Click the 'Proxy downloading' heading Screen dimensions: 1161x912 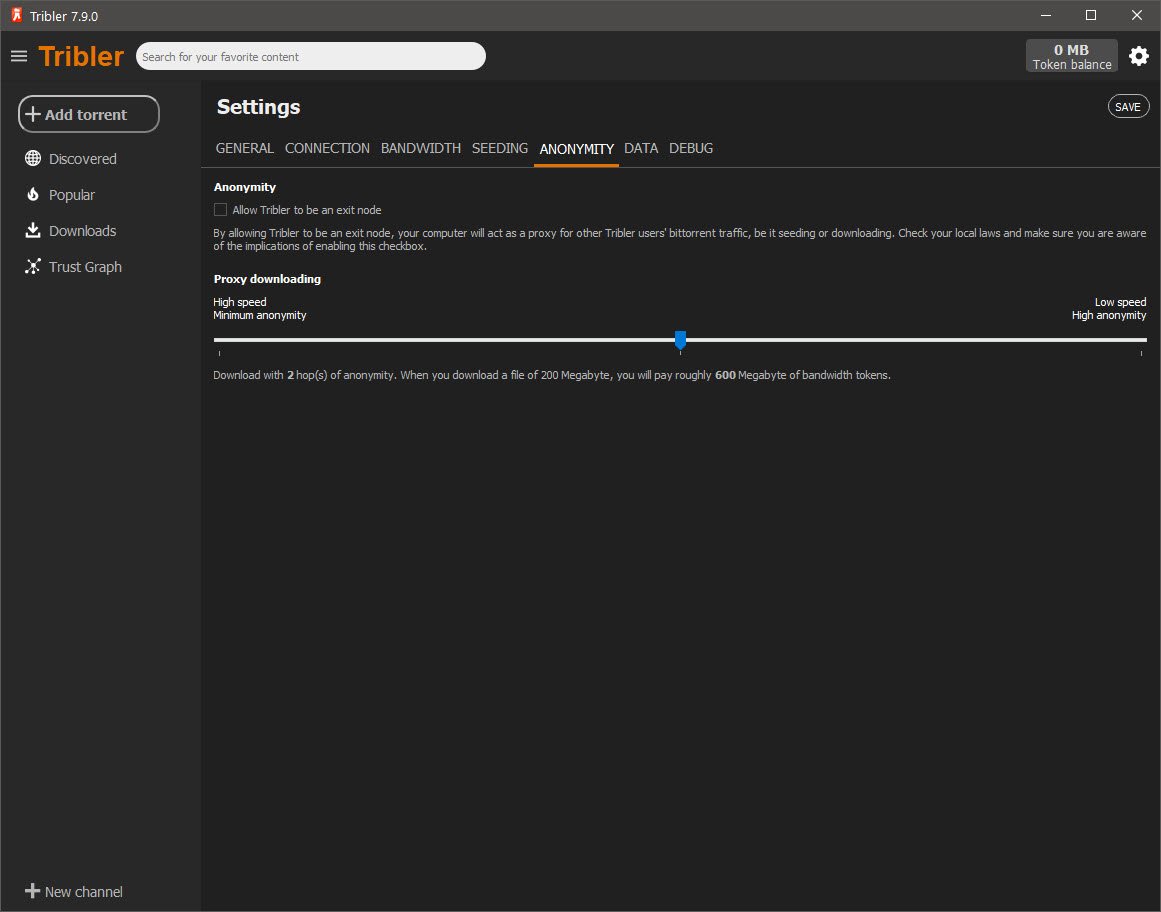(x=267, y=279)
